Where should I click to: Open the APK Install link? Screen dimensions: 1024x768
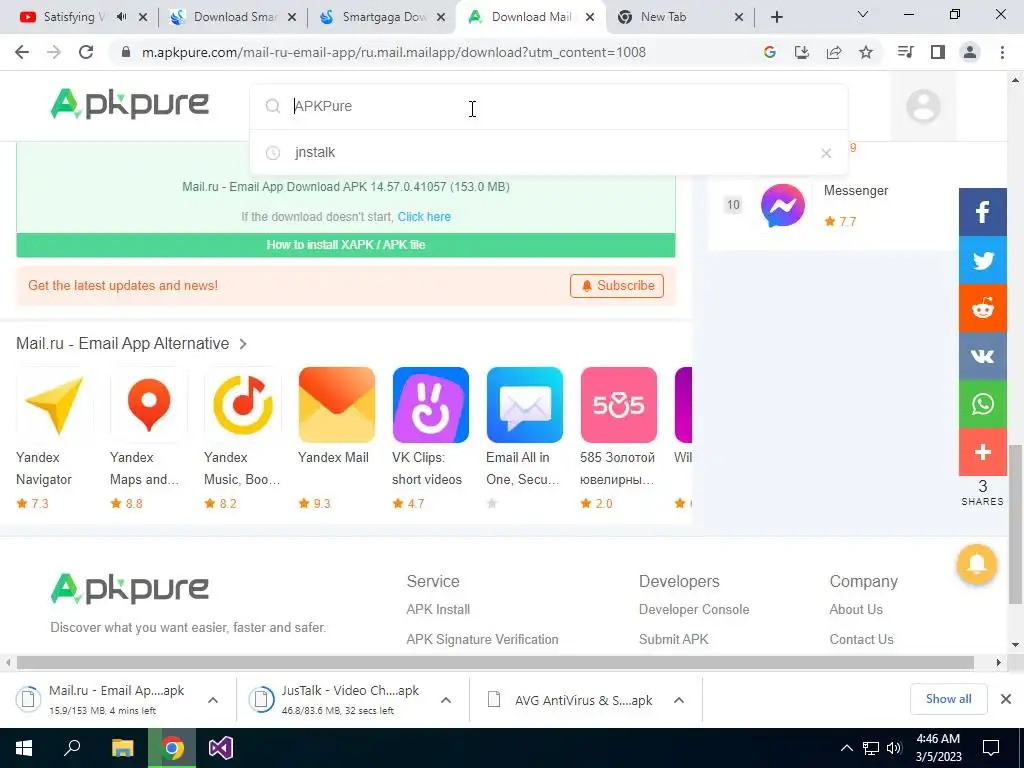click(x=438, y=609)
